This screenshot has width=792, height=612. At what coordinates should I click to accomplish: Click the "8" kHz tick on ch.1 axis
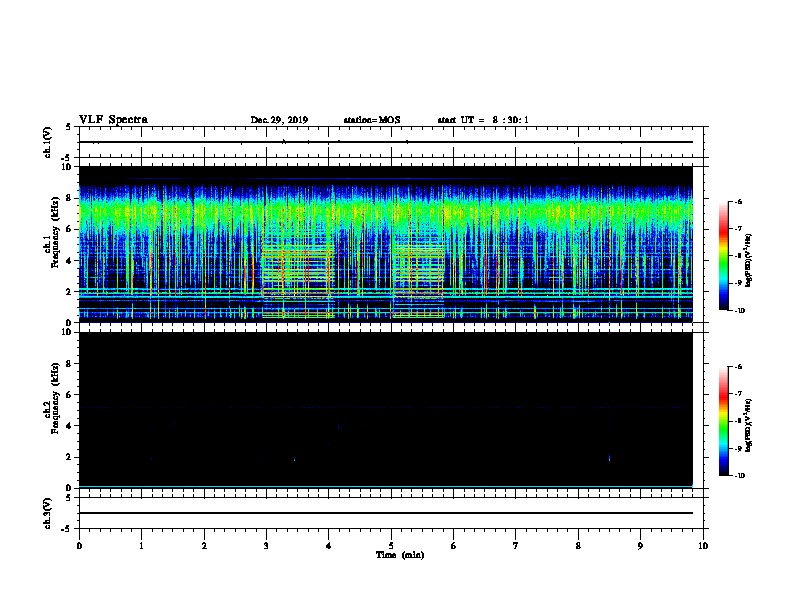(69, 198)
